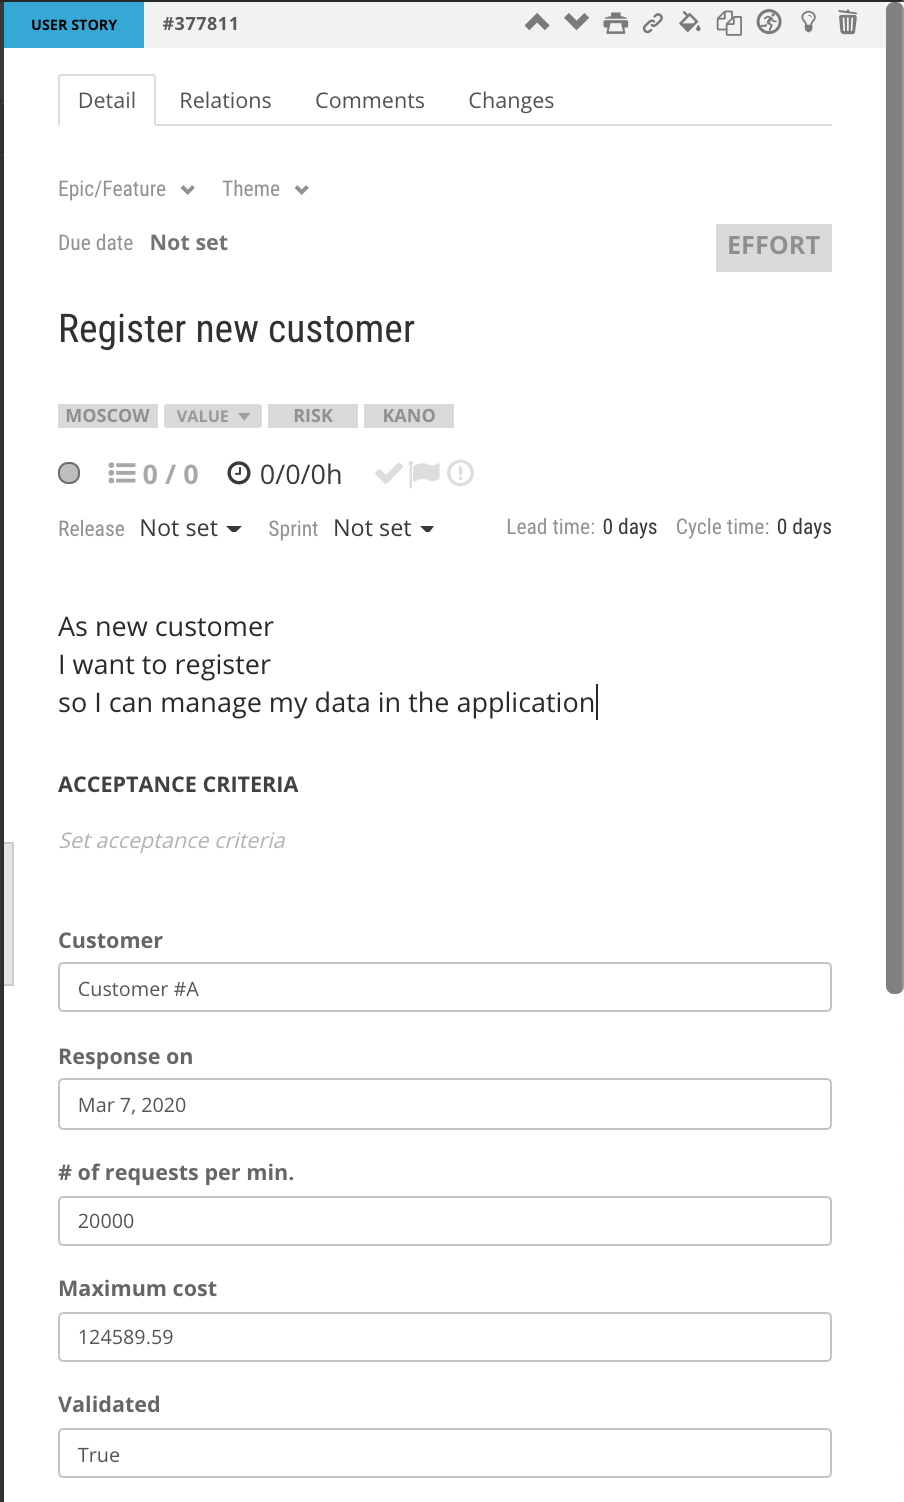Open the Release Not set dropdown

tap(191, 528)
